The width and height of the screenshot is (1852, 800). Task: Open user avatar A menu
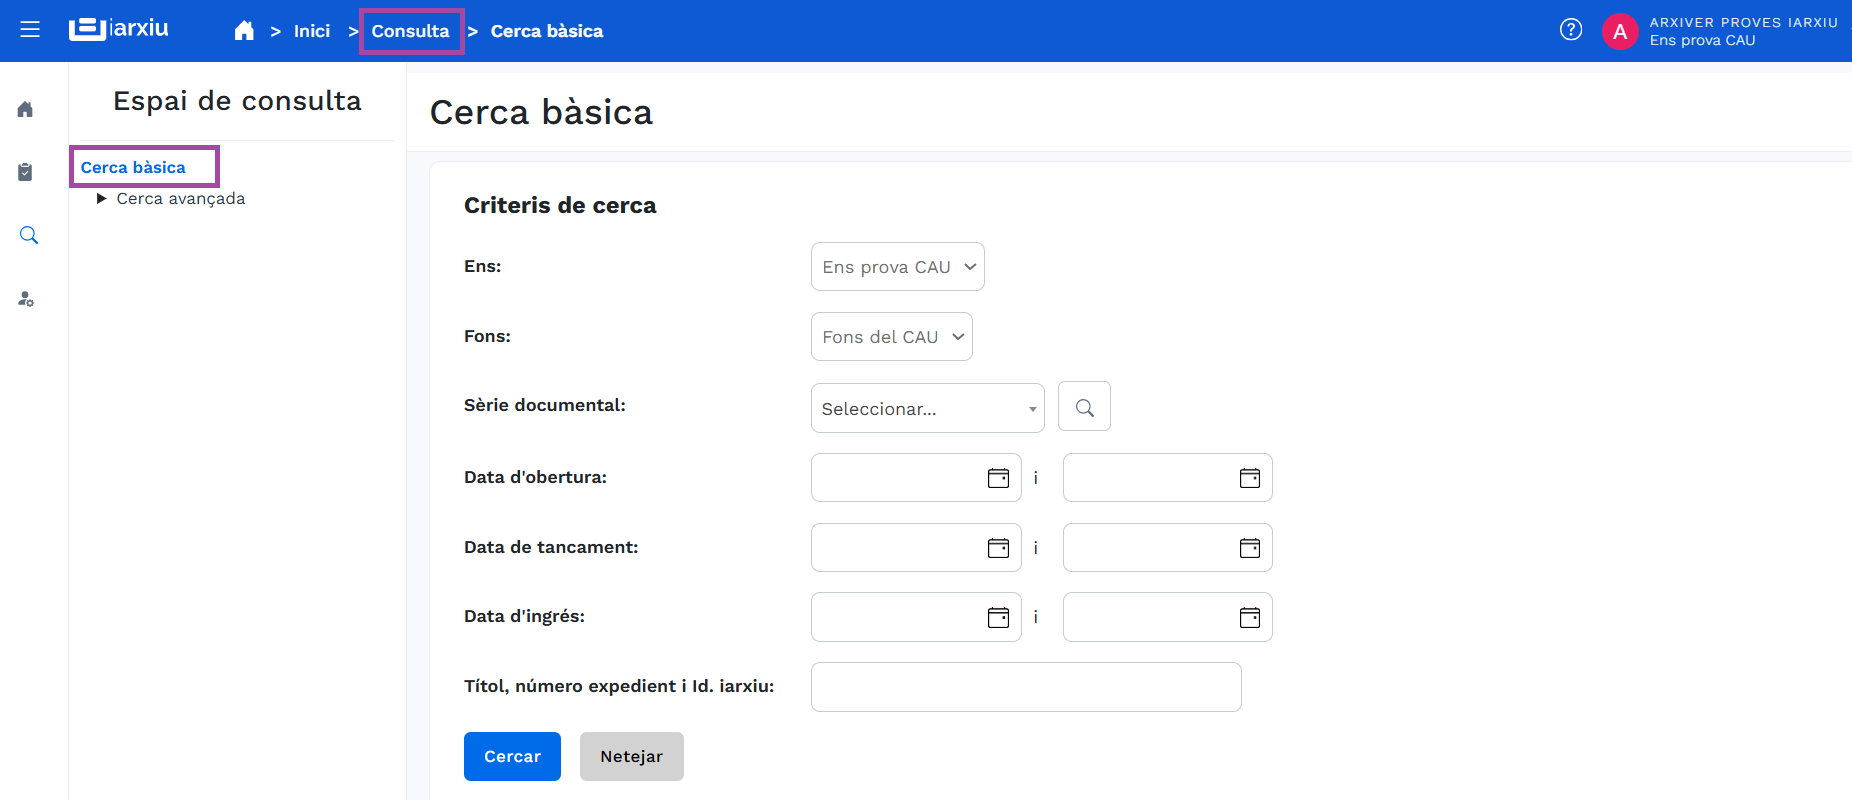tap(1620, 31)
